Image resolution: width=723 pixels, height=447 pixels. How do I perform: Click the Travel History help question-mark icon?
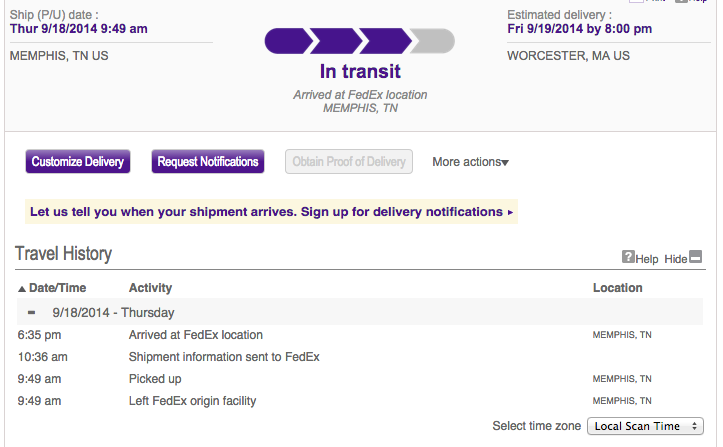click(628, 257)
